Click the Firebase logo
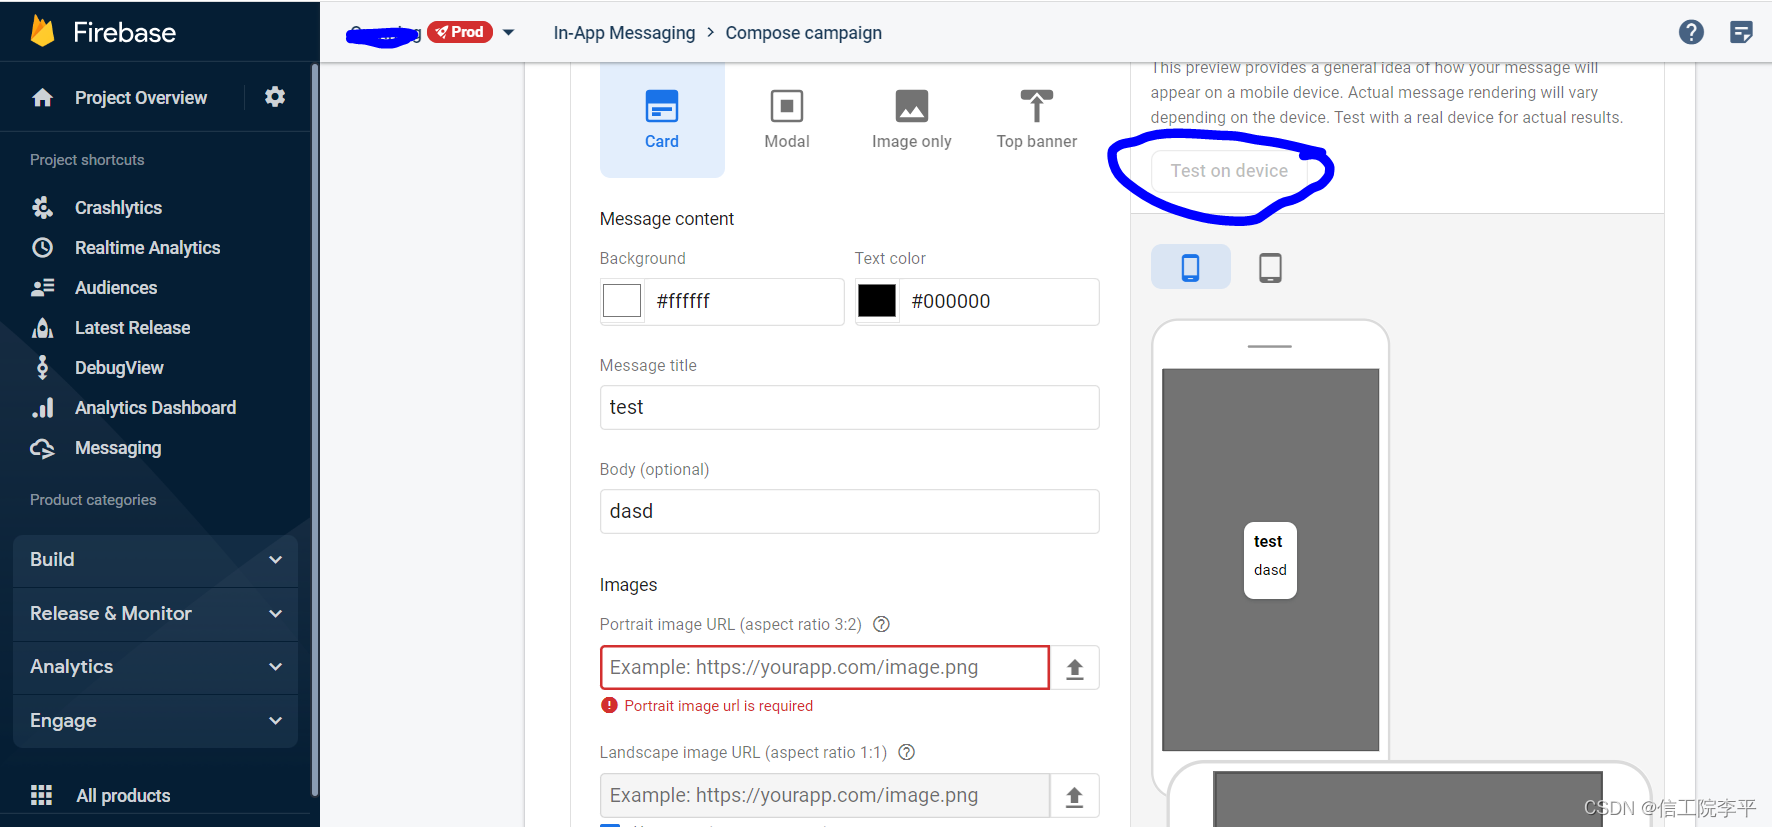Image resolution: width=1772 pixels, height=827 pixels. pyautogui.click(x=103, y=32)
